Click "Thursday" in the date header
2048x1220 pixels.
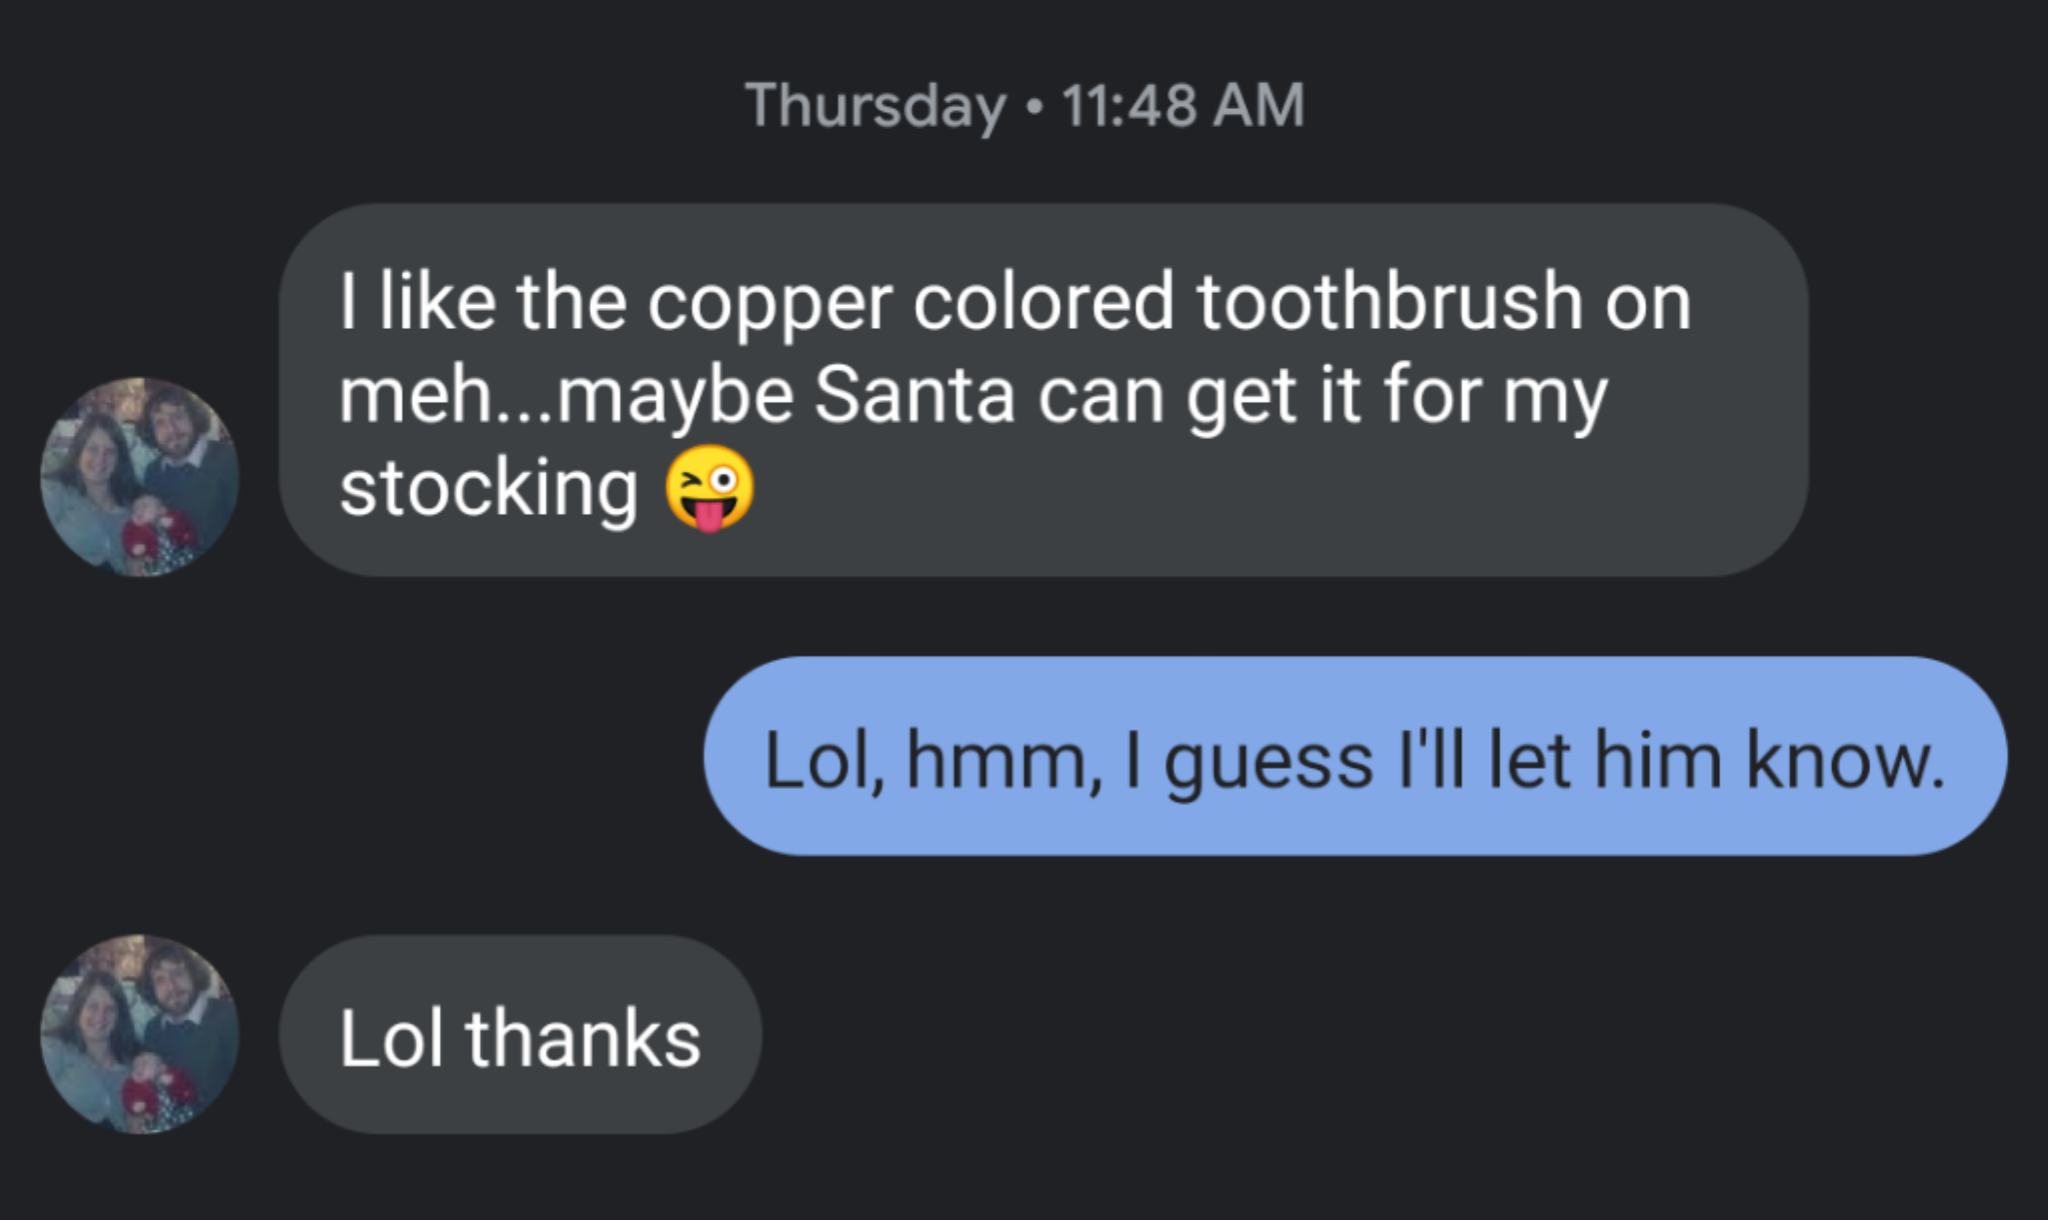(x=875, y=106)
